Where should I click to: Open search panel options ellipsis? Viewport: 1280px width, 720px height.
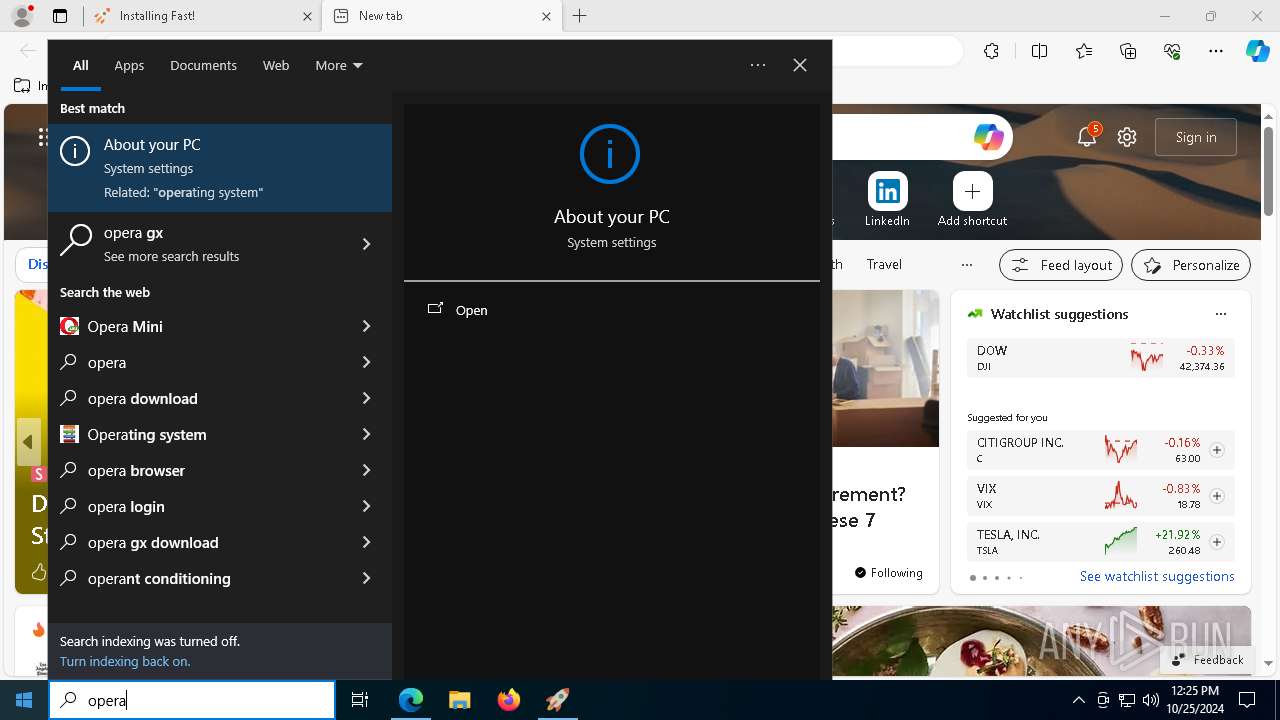(x=758, y=65)
